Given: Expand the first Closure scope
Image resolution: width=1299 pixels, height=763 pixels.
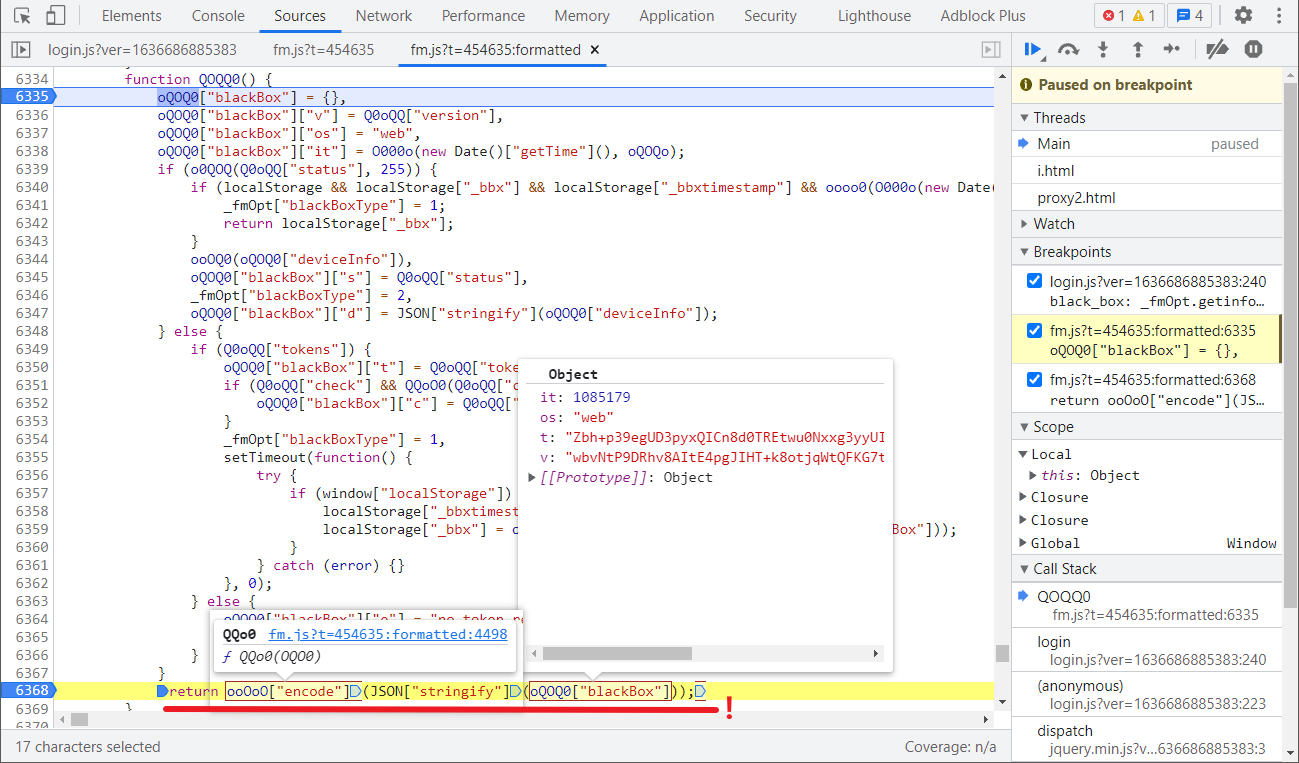Looking at the screenshot, I should coord(1023,498).
